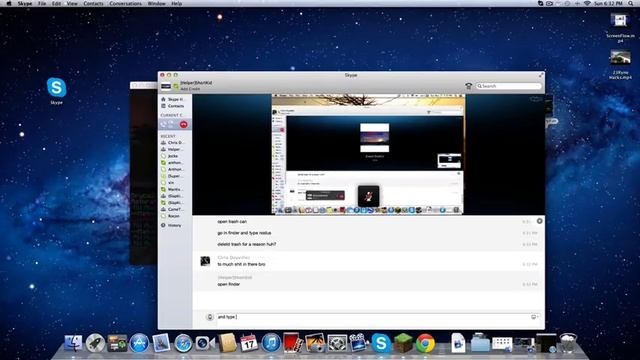
Task: Open the Apple menu
Action: [x=9, y=3]
